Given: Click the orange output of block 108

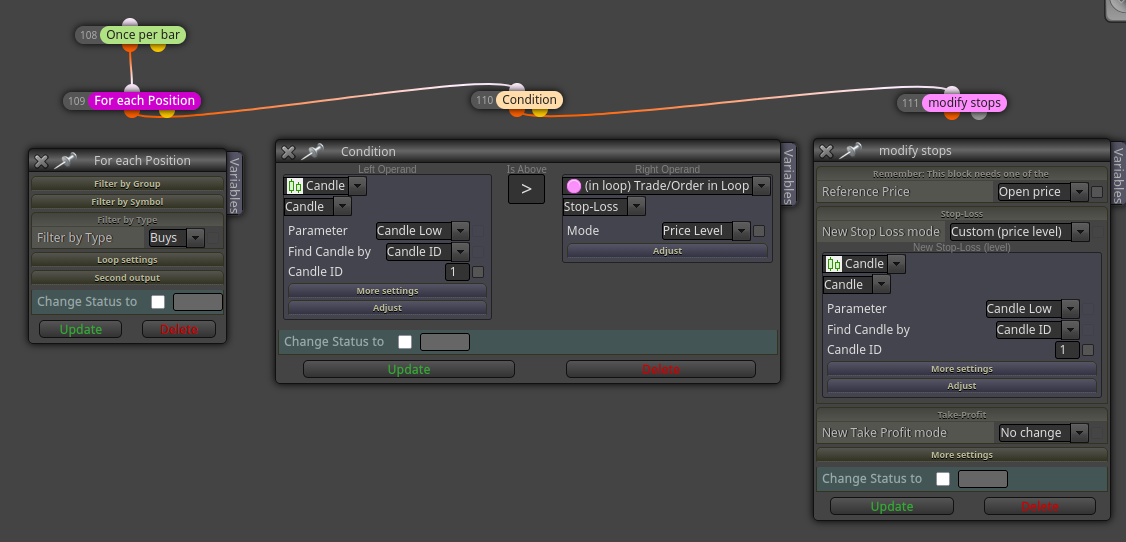Looking at the screenshot, I should click(130, 46).
